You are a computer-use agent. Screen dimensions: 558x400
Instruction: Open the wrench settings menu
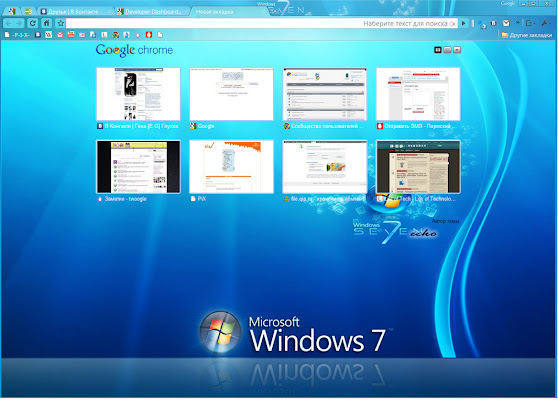545,23
